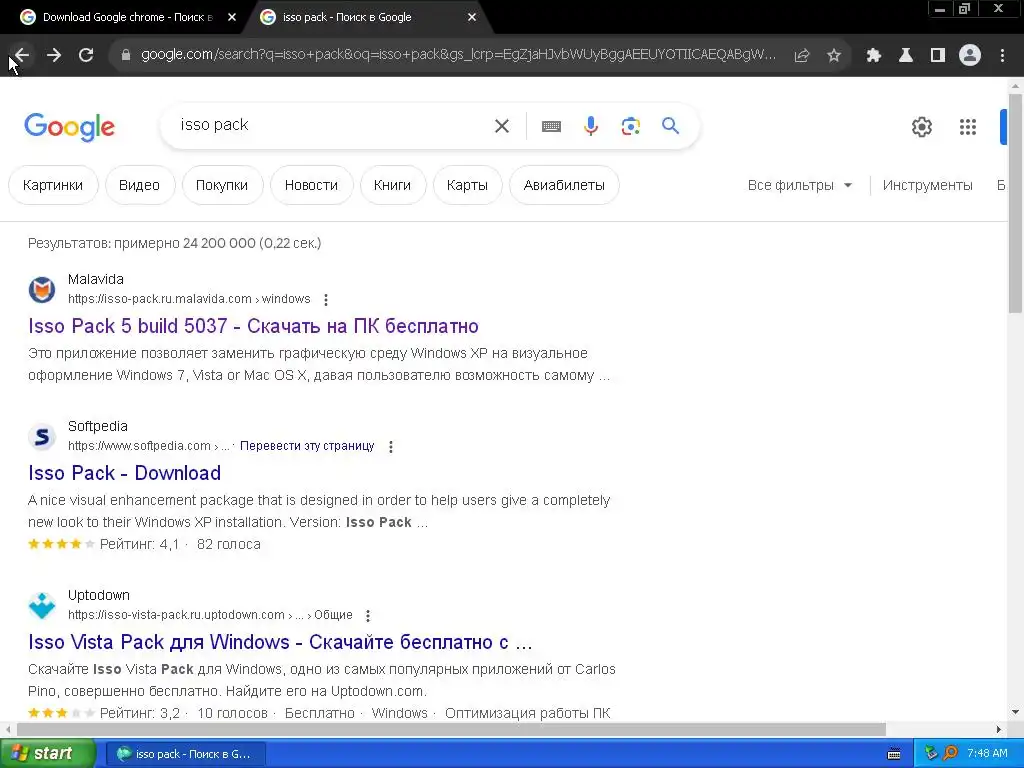Clear the search box with X
1024x768 pixels.
click(x=502, y=126)
